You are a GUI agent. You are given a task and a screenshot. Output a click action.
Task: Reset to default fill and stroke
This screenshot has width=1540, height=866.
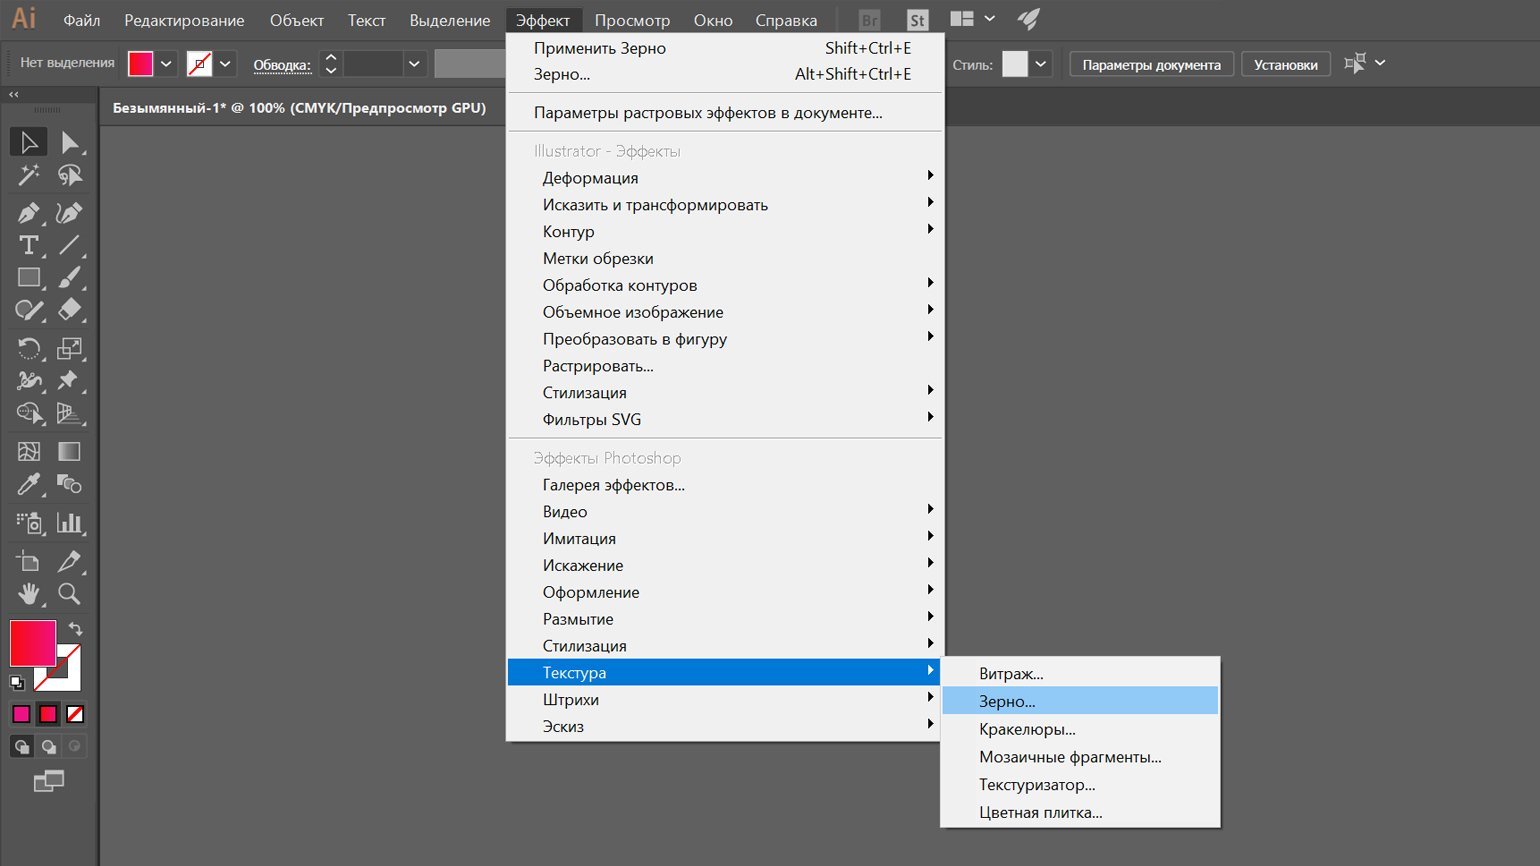tap(17, 683)
